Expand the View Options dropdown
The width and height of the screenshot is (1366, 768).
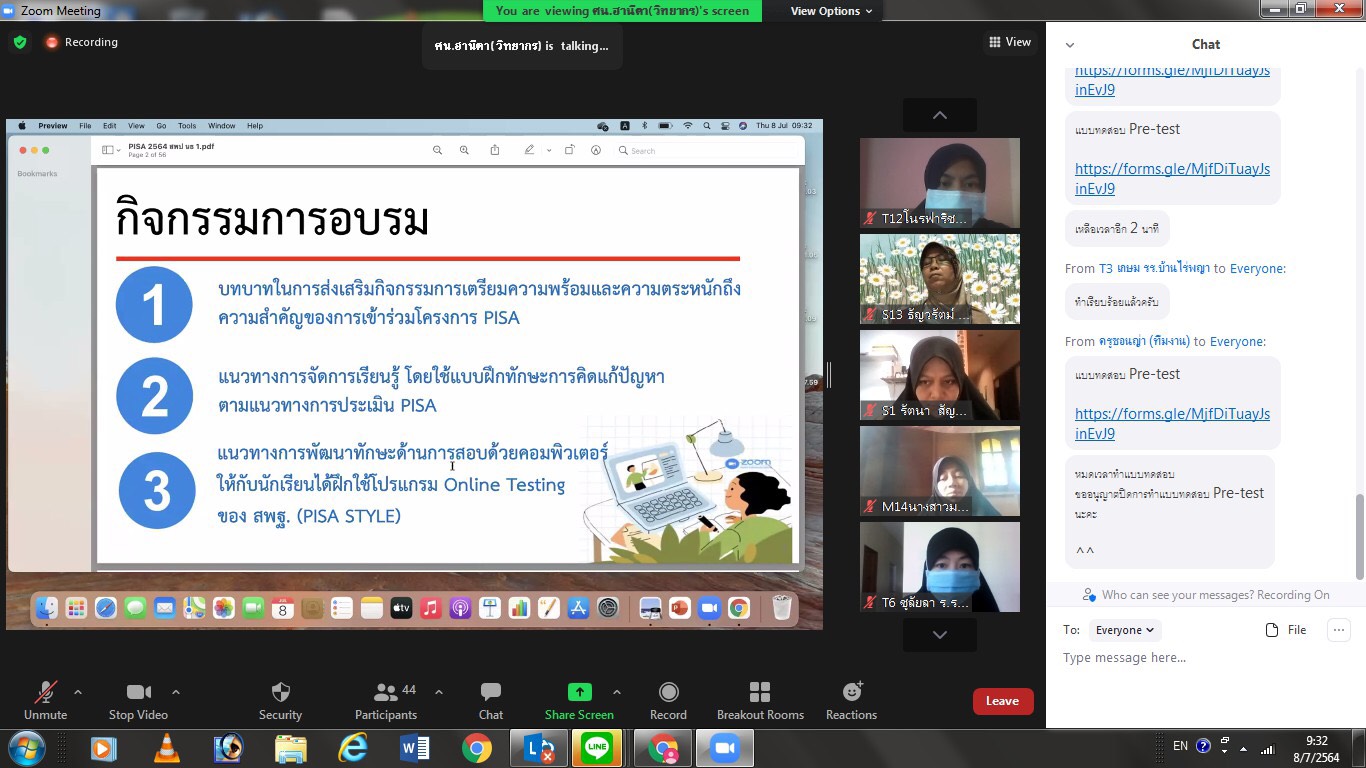coord(831,11)
